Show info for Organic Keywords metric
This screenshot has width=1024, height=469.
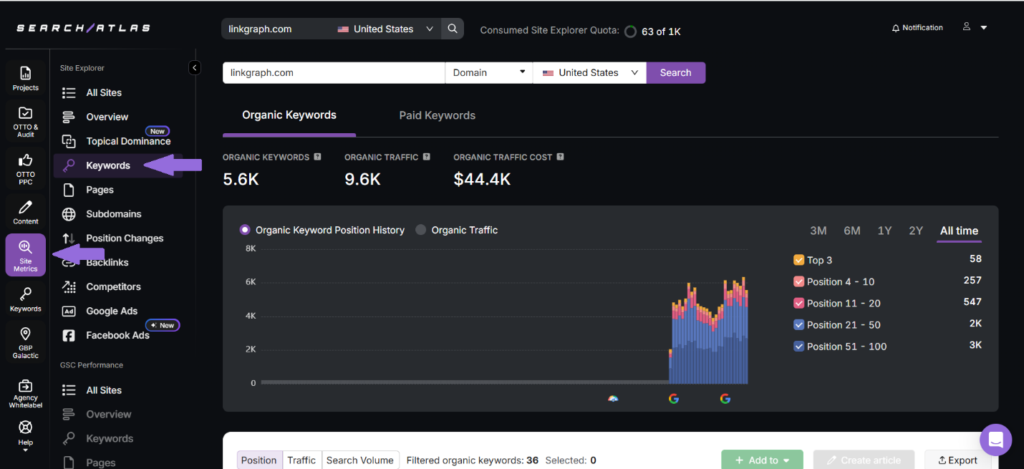click(x=317, y=157)
